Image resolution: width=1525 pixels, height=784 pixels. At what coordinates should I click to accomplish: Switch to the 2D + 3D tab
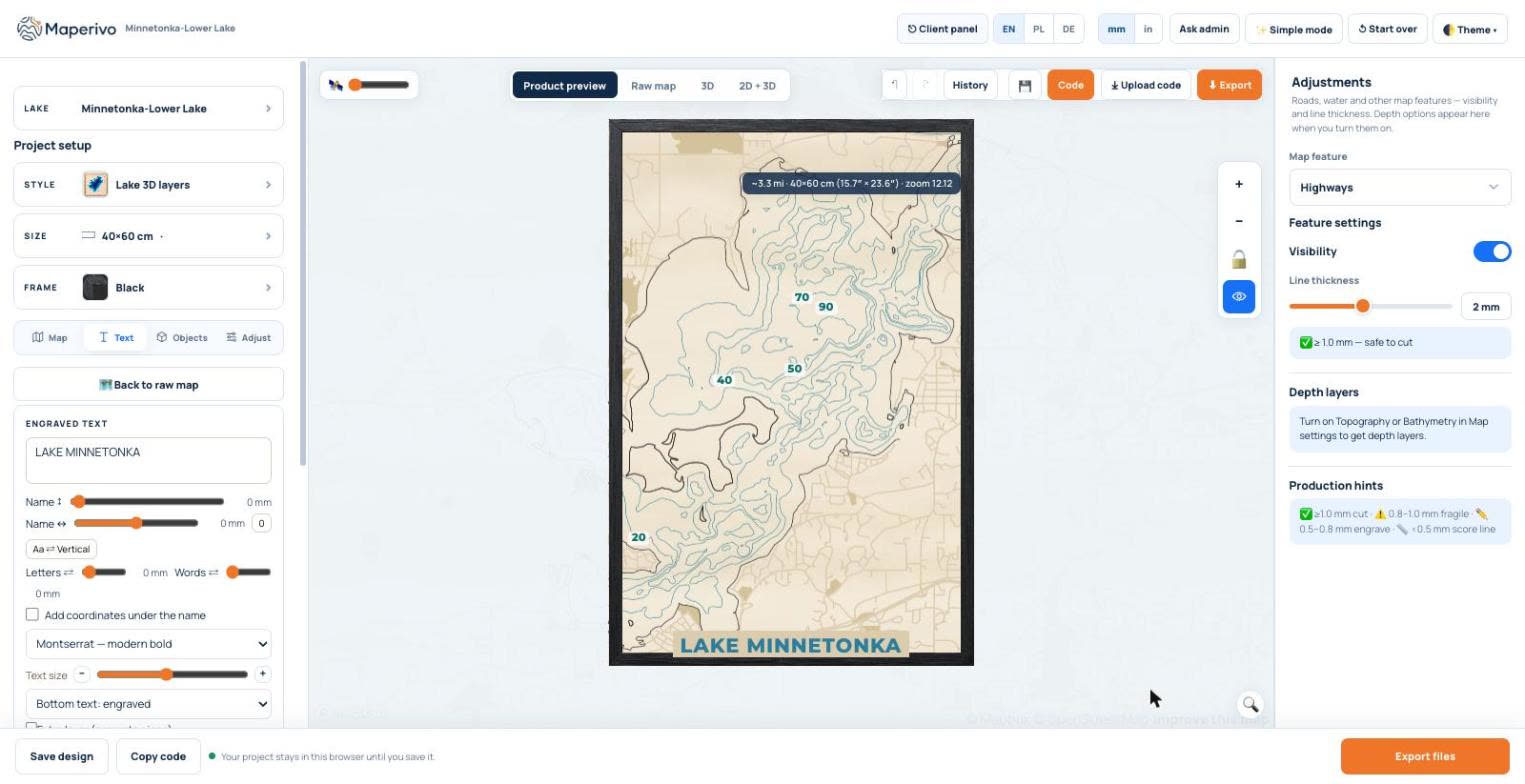[x=757, y=86]
